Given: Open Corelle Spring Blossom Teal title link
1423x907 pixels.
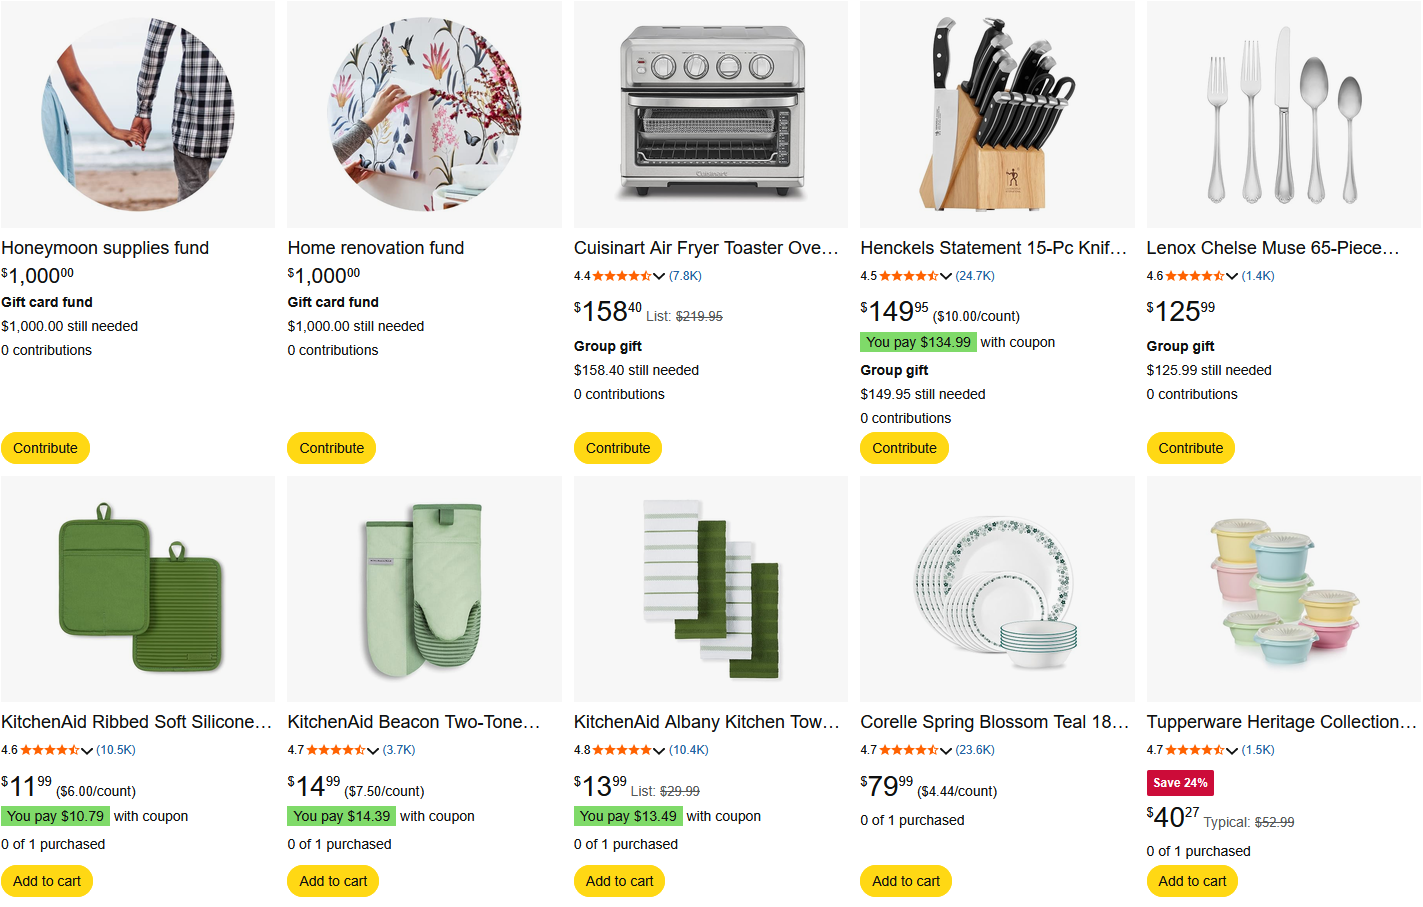Looking at the screenshot, I should pos(995,722).
